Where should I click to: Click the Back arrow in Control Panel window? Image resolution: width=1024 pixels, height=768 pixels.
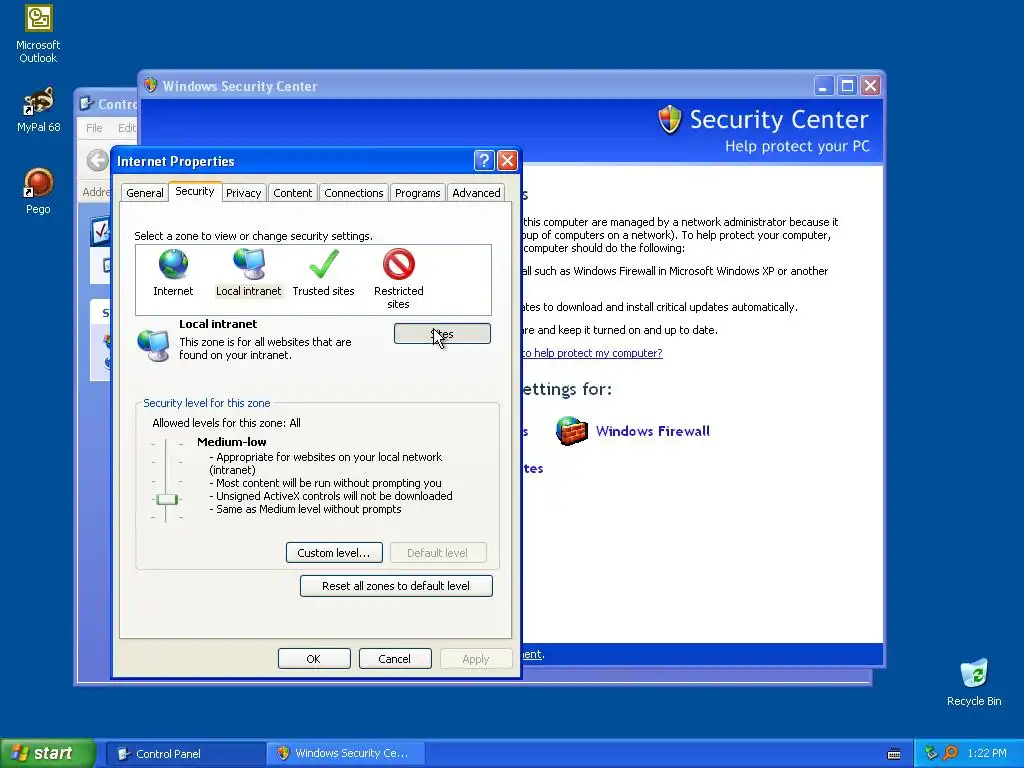[x=98, y=160]
